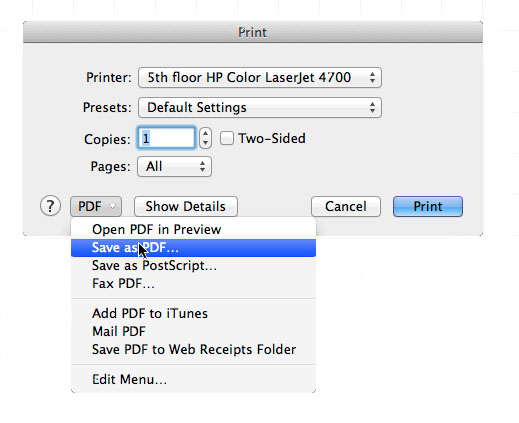Open the Pages dropdown set to All
519x423 pixels.
[x=174, y=166]
